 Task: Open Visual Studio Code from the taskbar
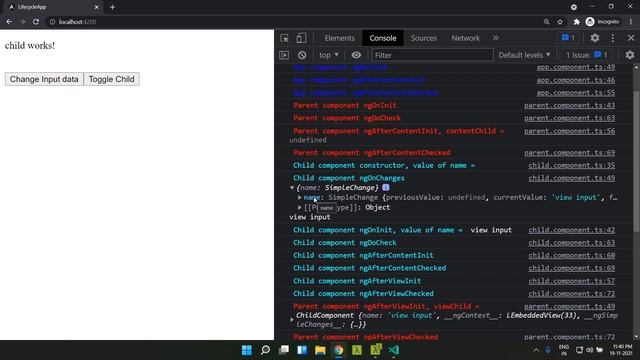(393, 350)
